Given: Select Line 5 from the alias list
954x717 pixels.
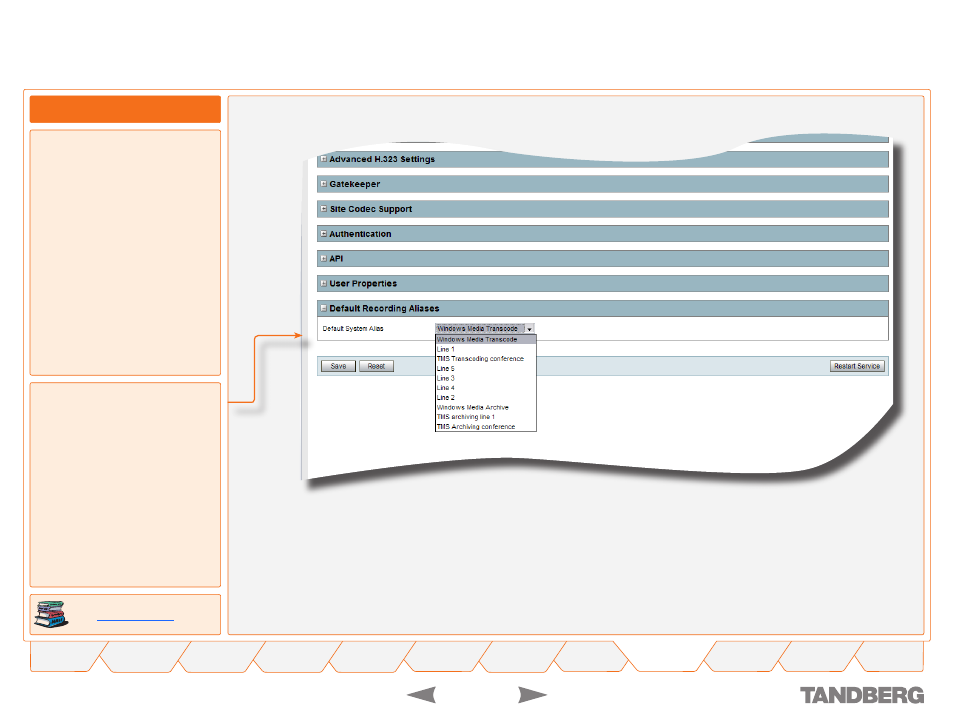Looking at the screenshot, I should tap(486, 369).
